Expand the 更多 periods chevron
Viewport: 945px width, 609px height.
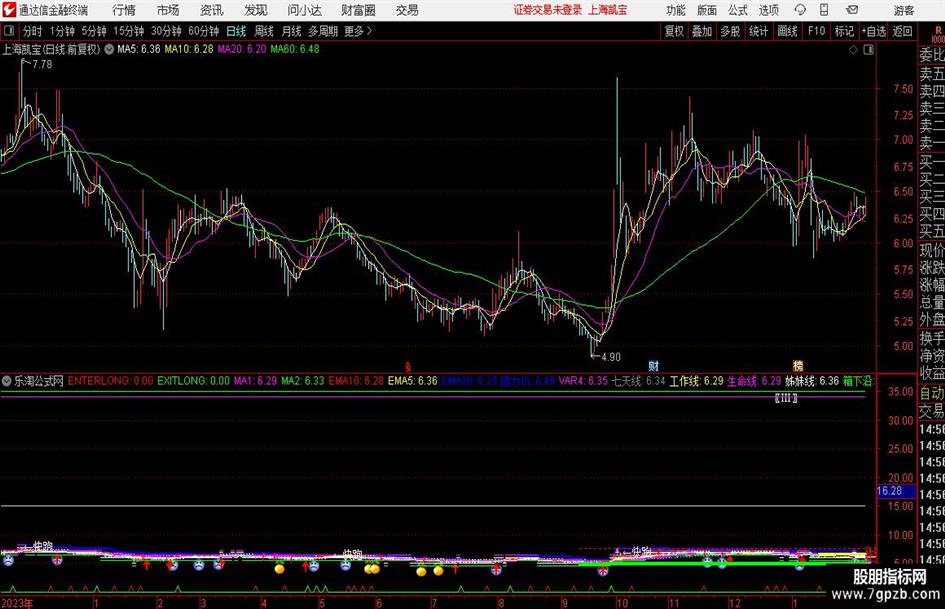359,31
